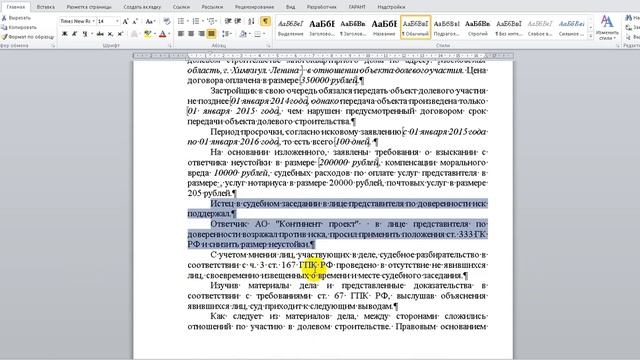Click the Find binoculars icon
The height and width of the screenshot is (360, 640).
coord(629,18)
